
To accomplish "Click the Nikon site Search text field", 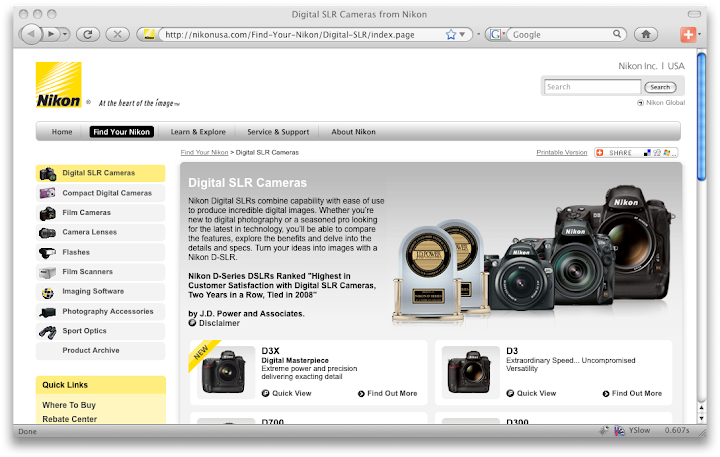I will 592,87.
